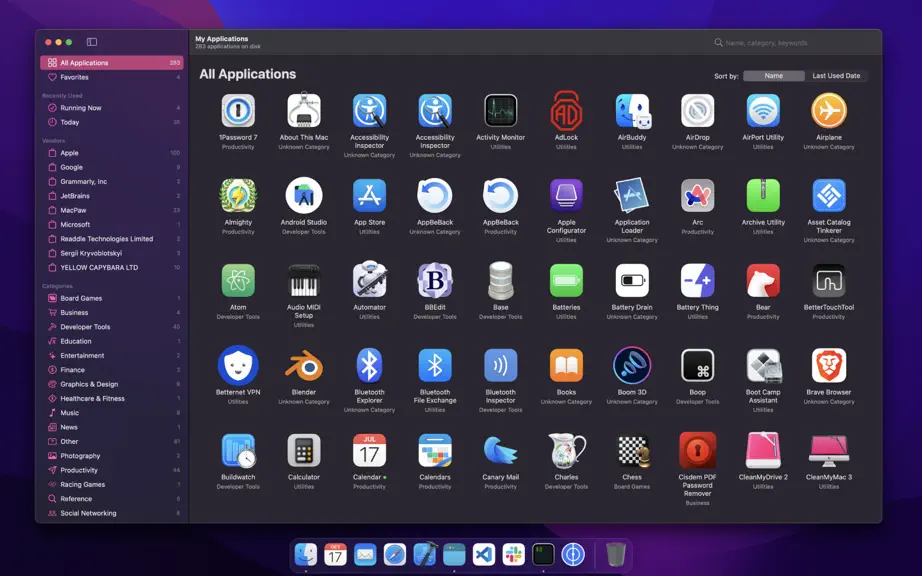Select the AdLock app icon
922x576 pixels.
566,110
